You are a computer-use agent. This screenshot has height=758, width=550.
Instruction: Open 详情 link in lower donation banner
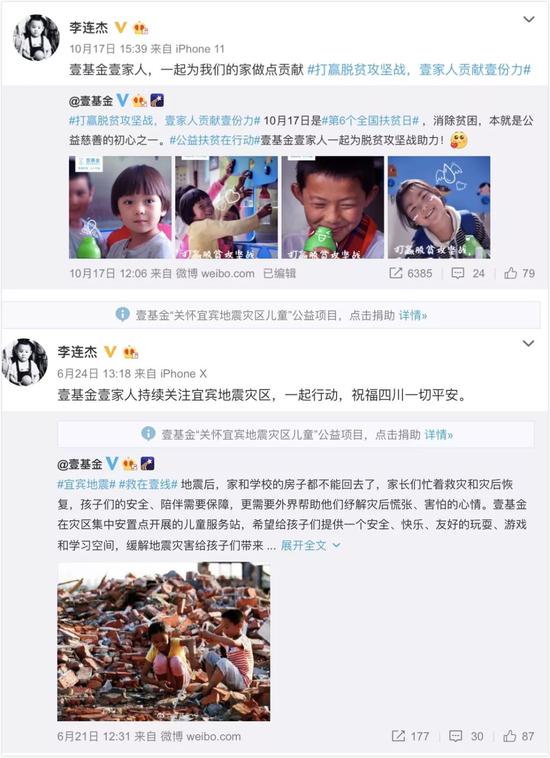[x=438, y=435]
